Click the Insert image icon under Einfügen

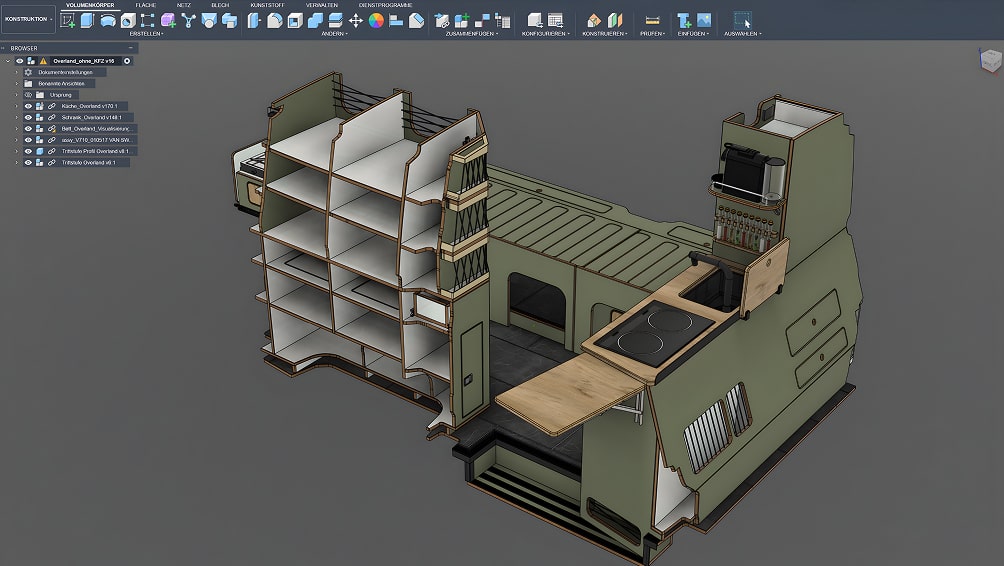coord(704,20)
